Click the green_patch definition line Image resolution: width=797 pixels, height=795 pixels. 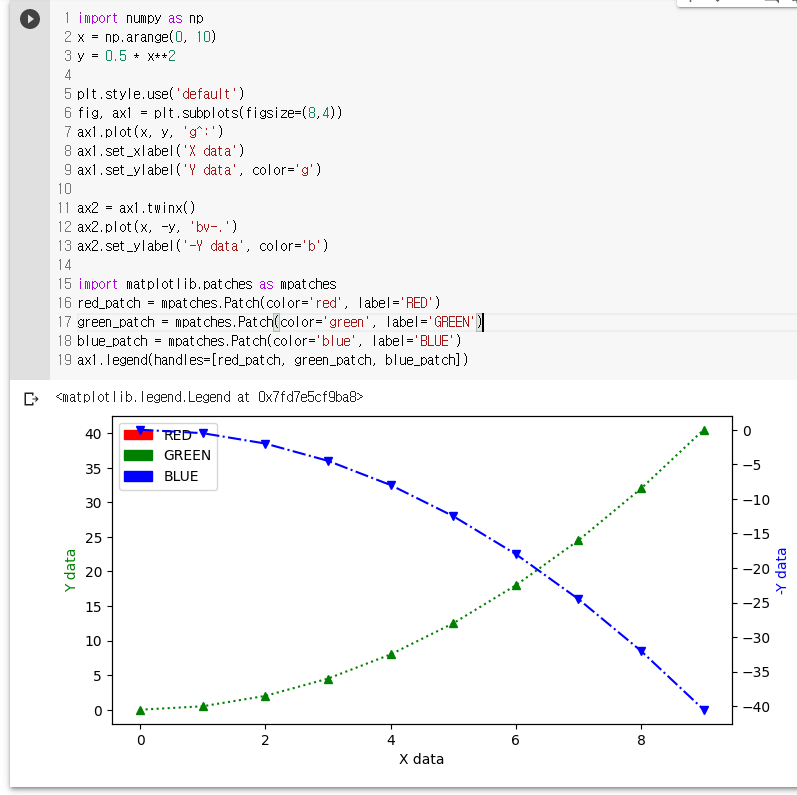click(x=280, y=322)
